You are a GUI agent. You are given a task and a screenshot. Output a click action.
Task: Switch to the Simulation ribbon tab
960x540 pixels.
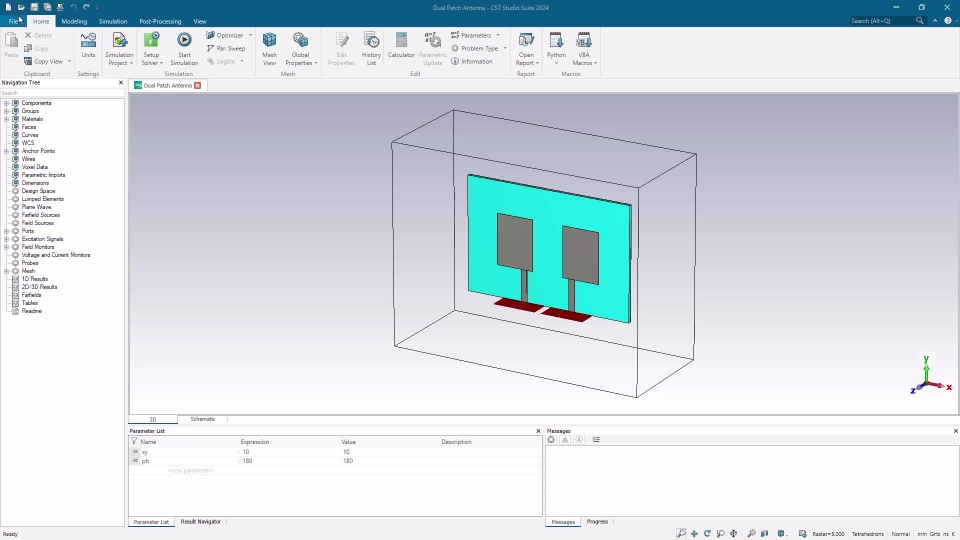(113, 21)
